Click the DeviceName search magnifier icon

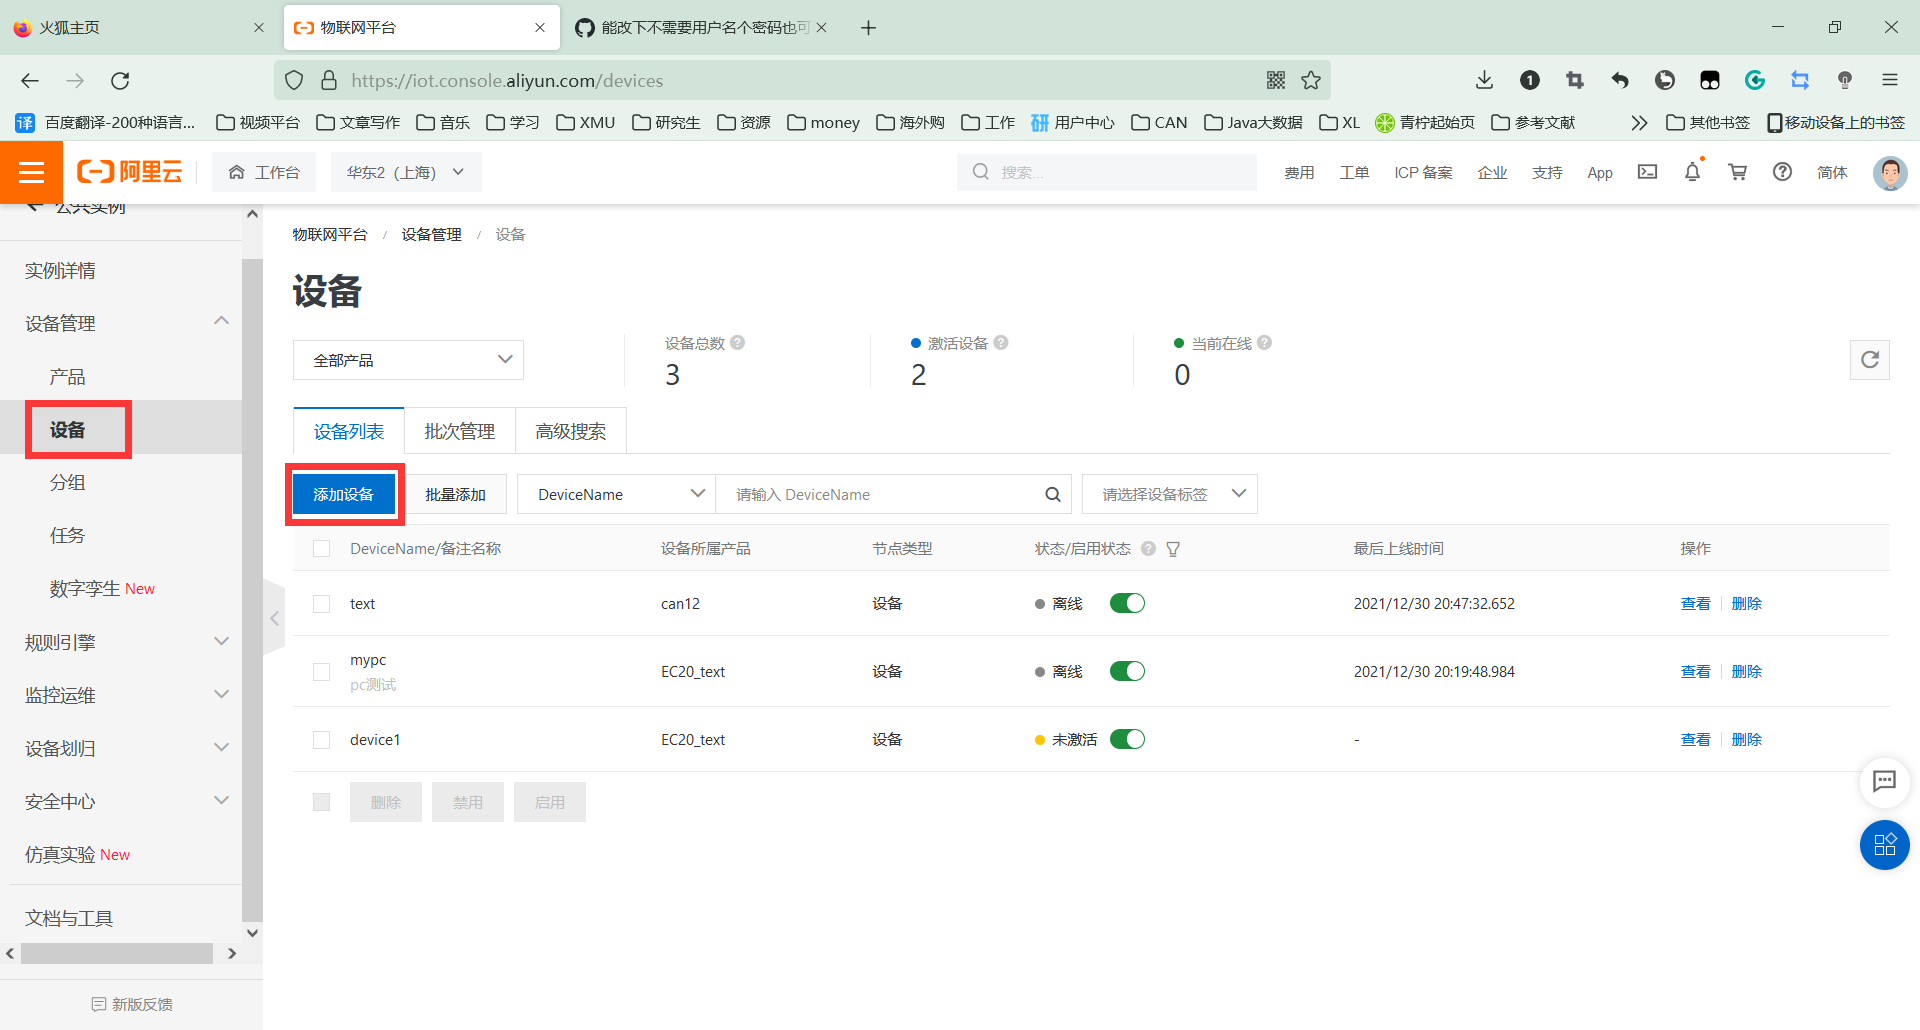click(1052, 494)
